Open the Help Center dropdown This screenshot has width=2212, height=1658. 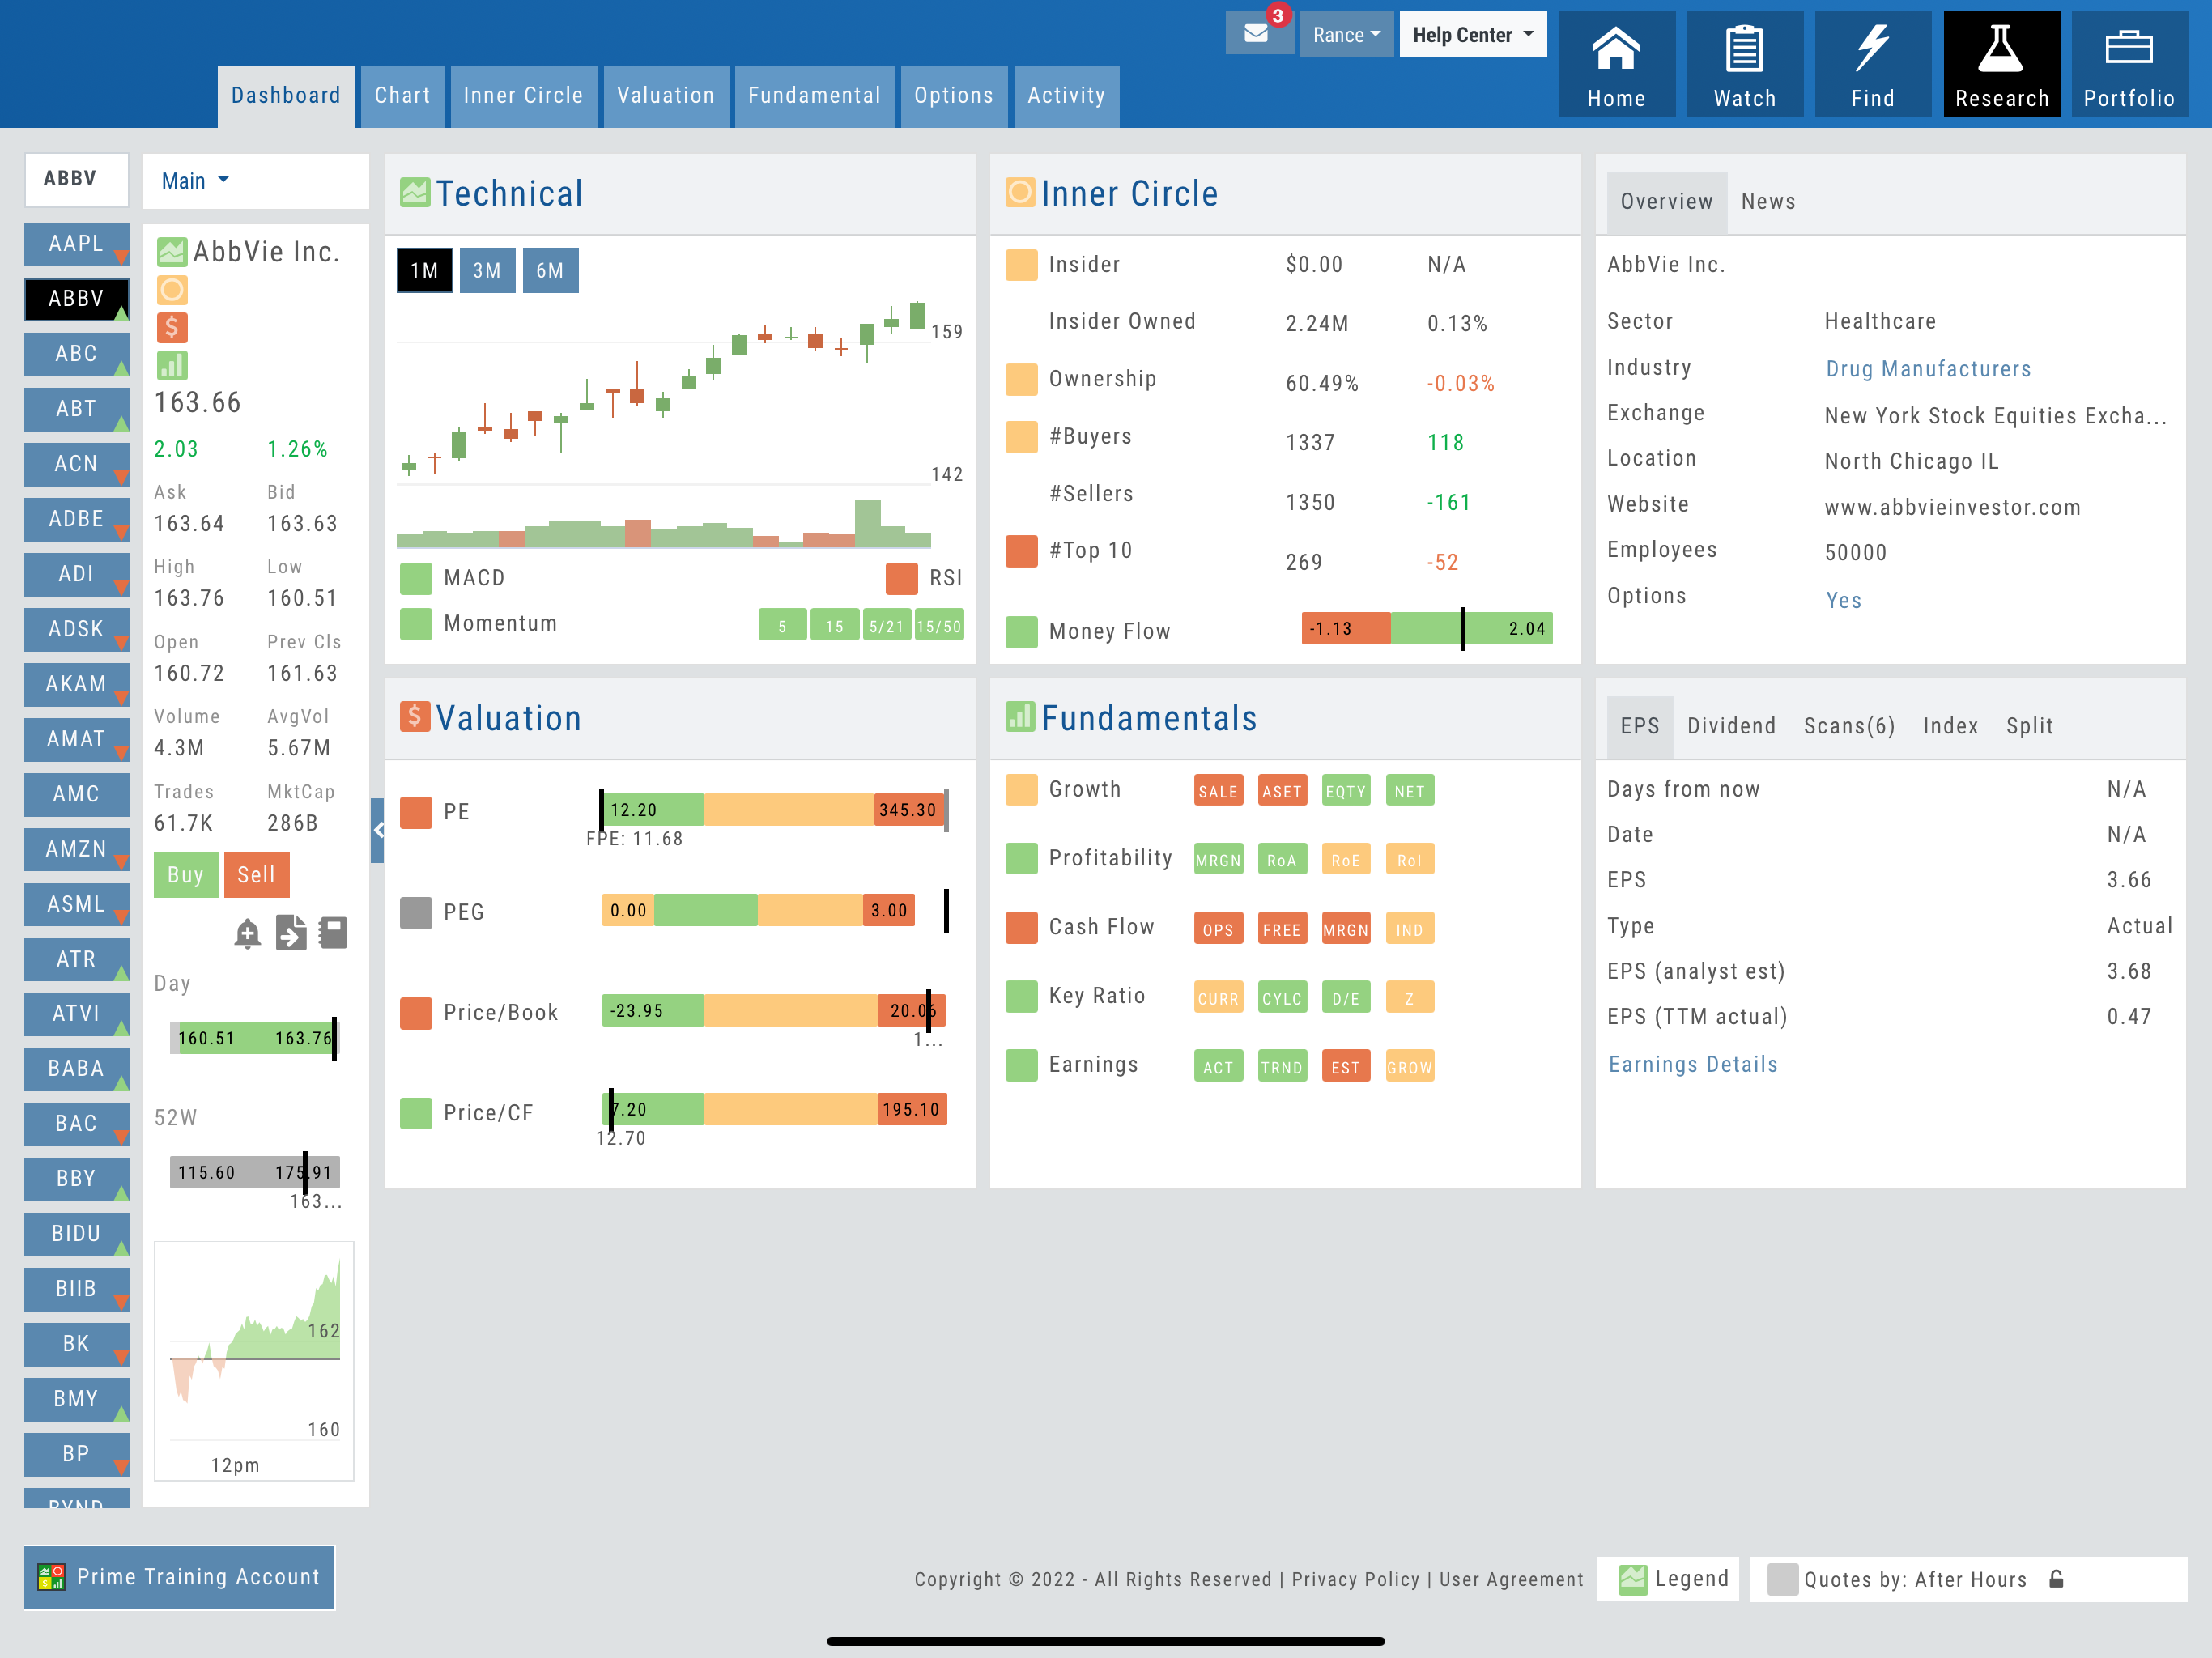[1472, 35]
